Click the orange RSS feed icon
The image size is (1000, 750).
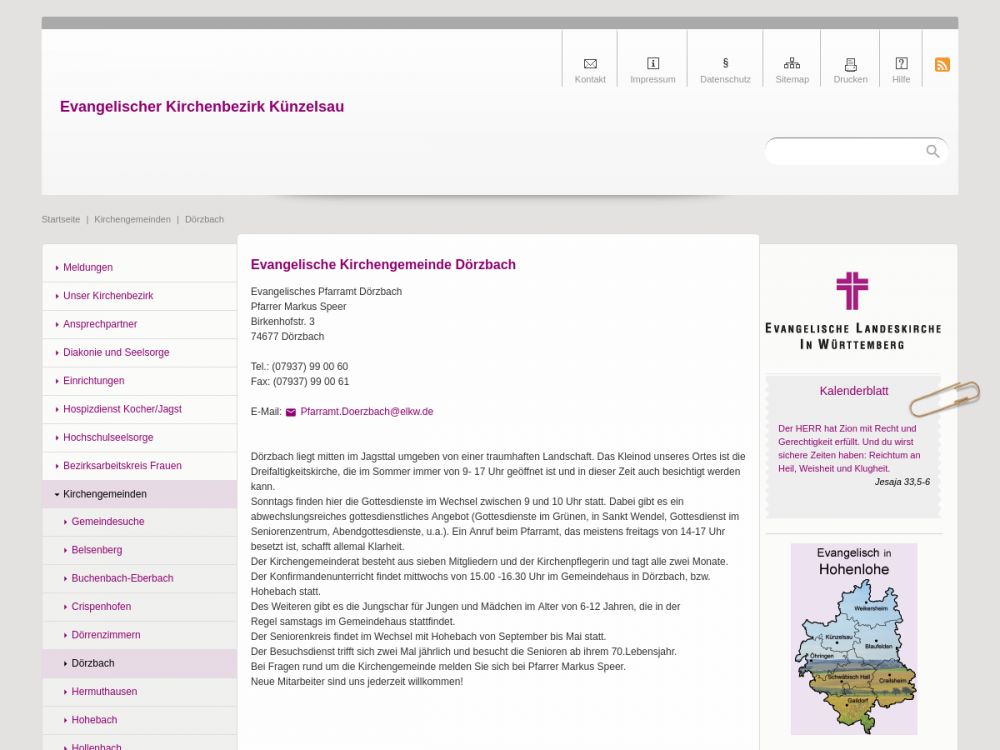pos(942,65)
